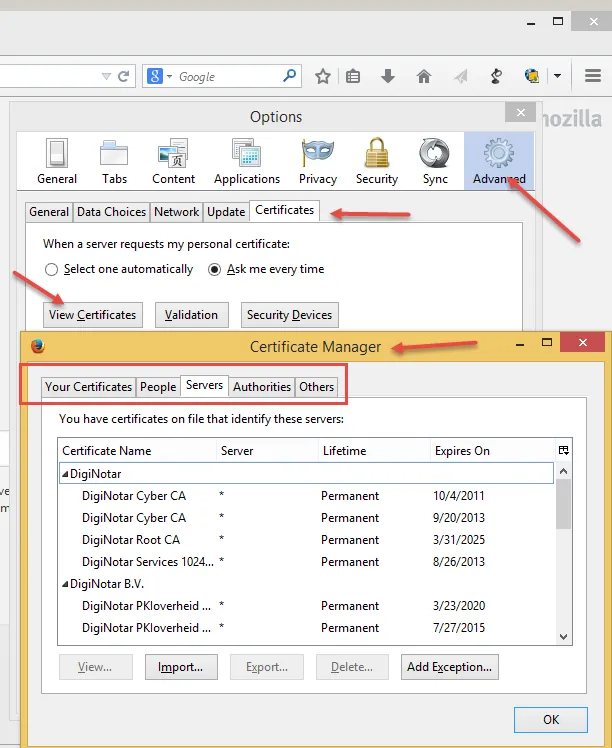The image size is (612, 748).
Task: Switch to the General sub-tab
Action: coord(49,212)
